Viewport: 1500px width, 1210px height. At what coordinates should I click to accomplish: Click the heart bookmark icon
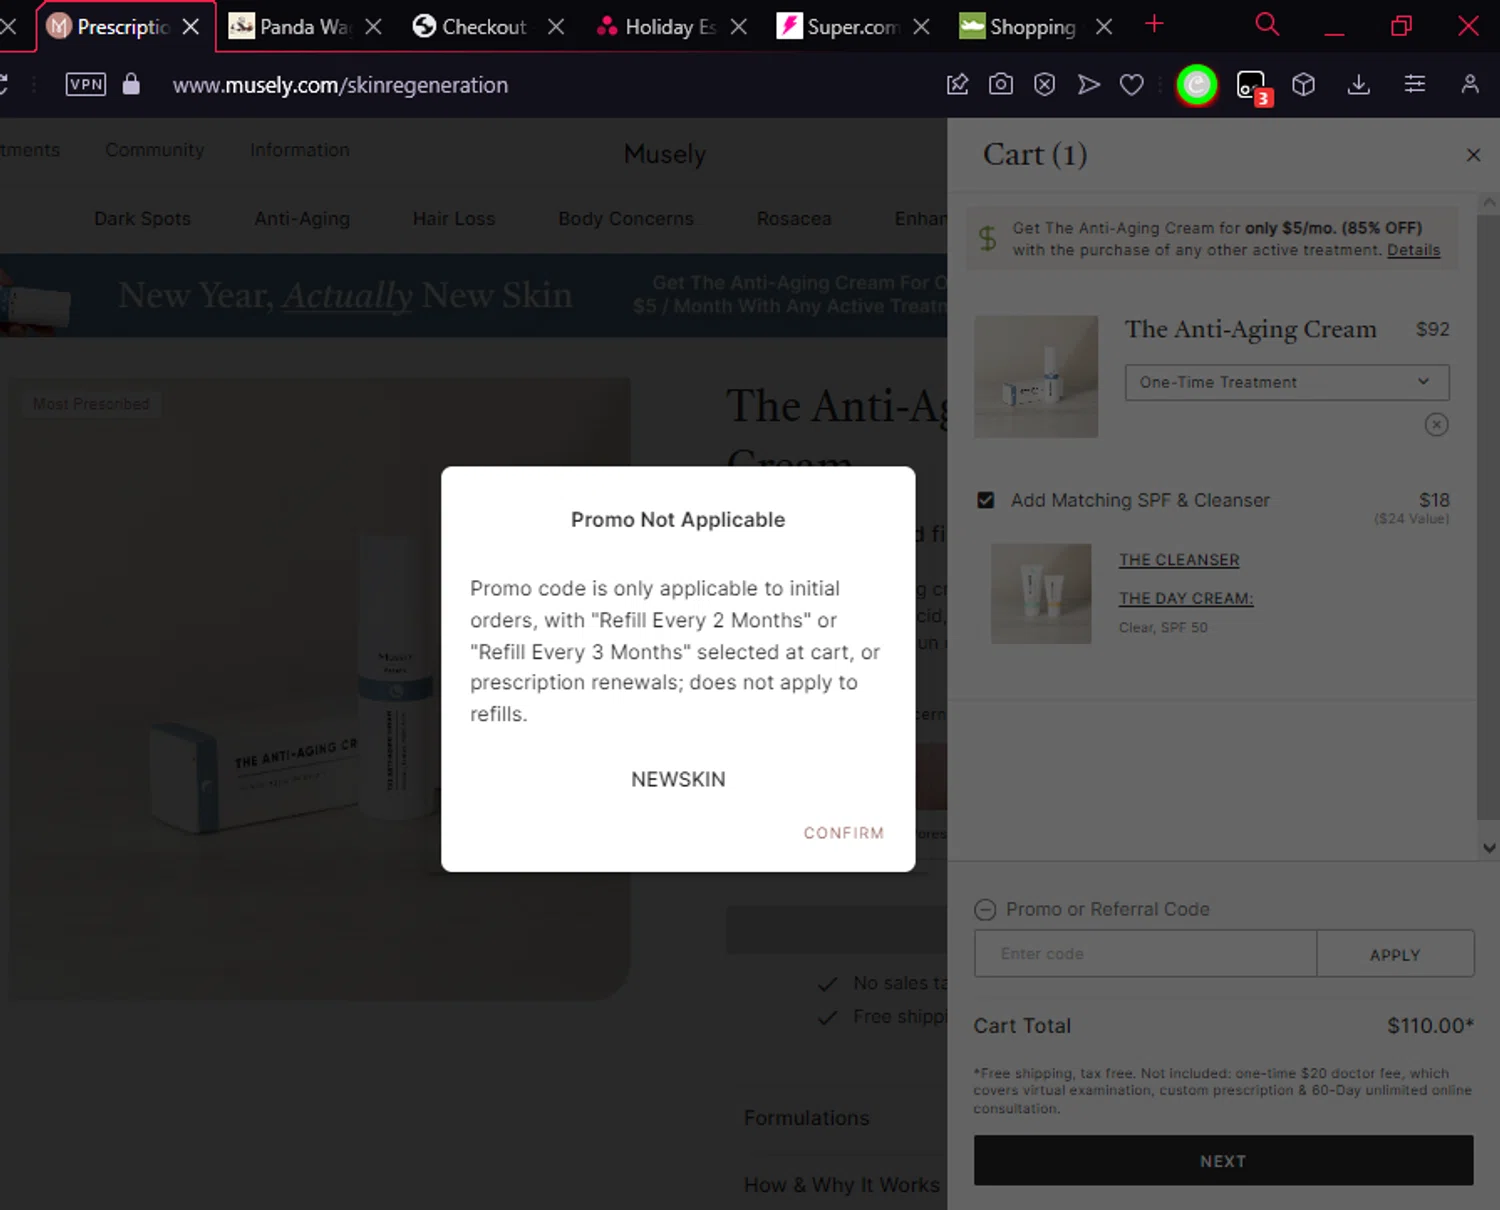coord(1131,85)
